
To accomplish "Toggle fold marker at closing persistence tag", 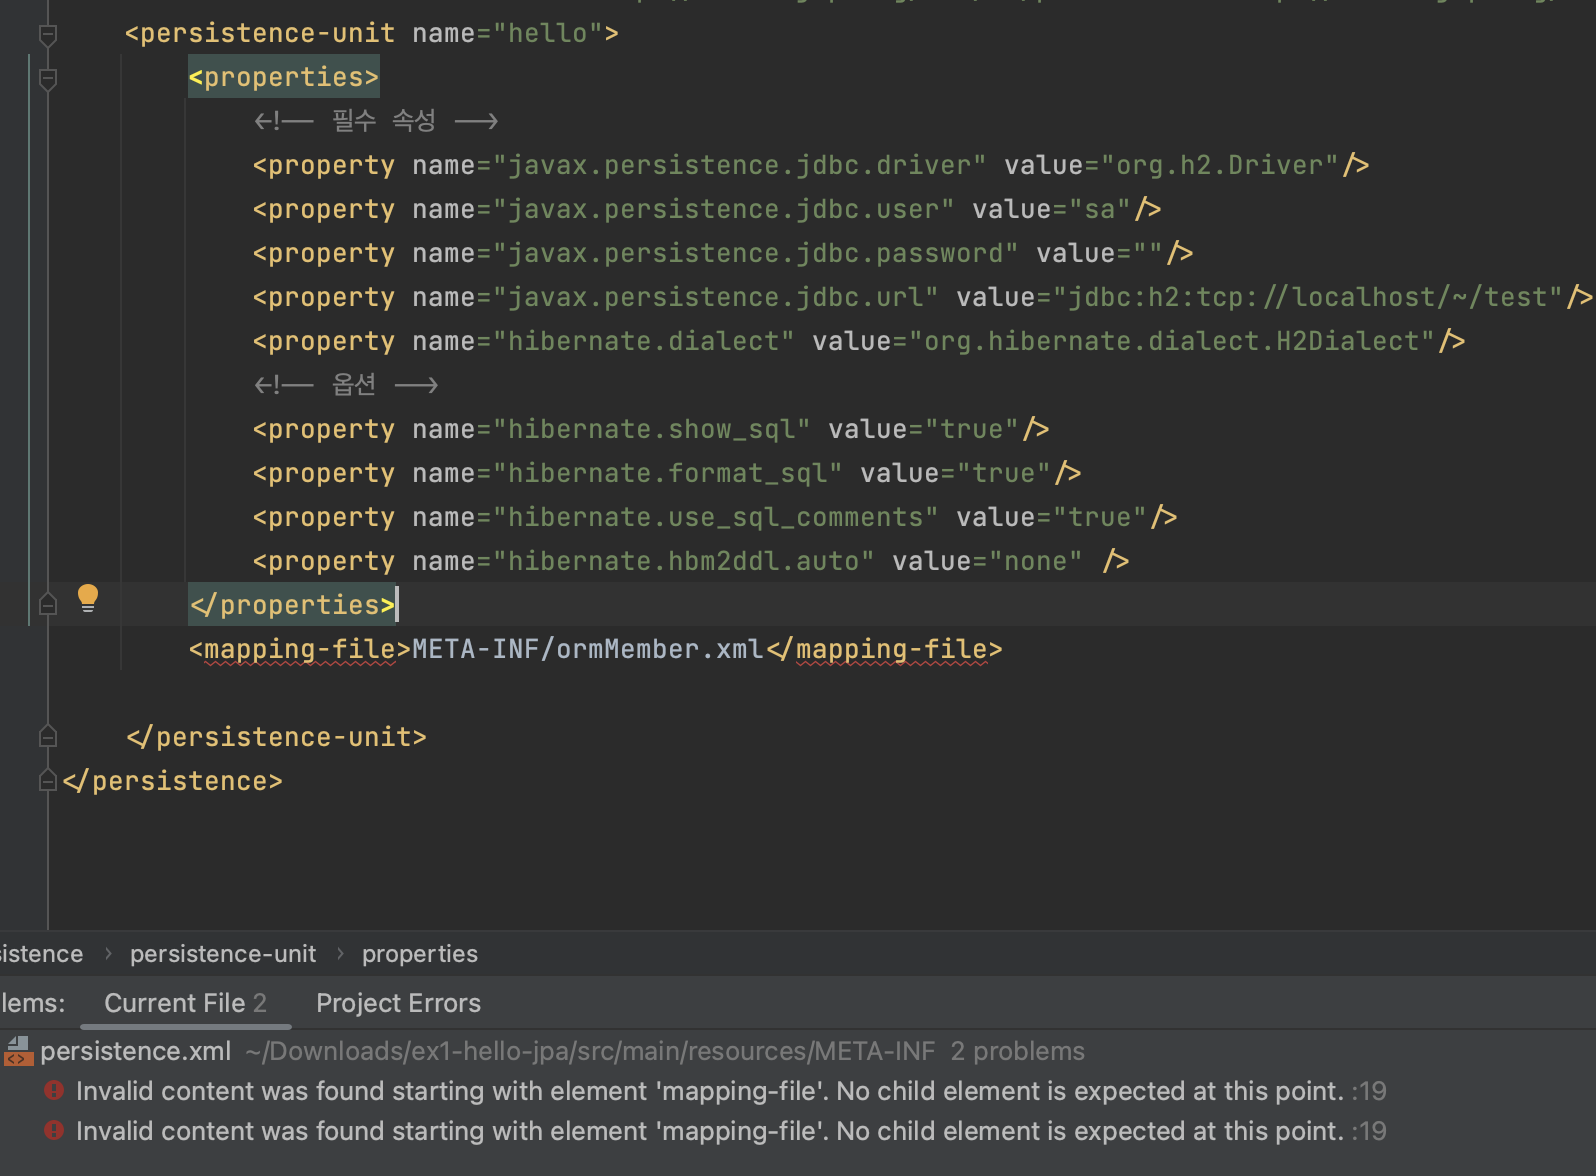I will (47, 781).
